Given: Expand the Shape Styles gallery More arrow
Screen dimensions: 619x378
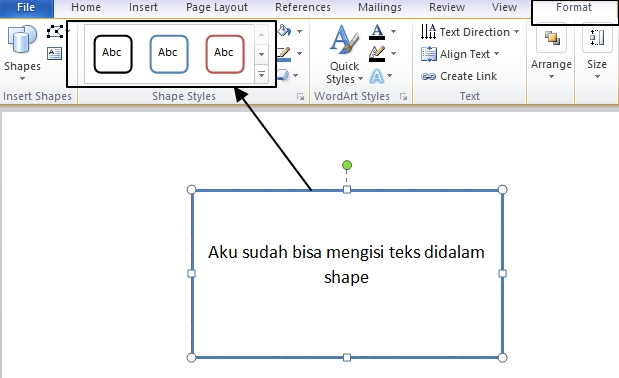Looking at the screenshot, I should [x=261, y=74].
